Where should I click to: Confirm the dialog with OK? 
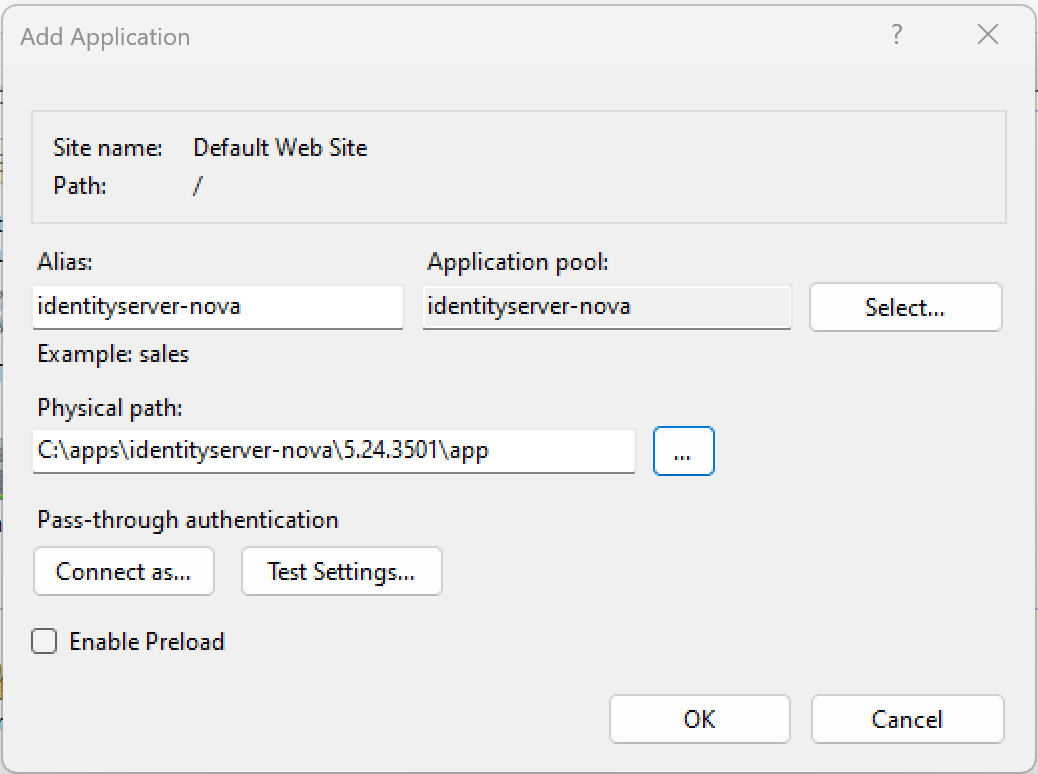click(699, 719)
